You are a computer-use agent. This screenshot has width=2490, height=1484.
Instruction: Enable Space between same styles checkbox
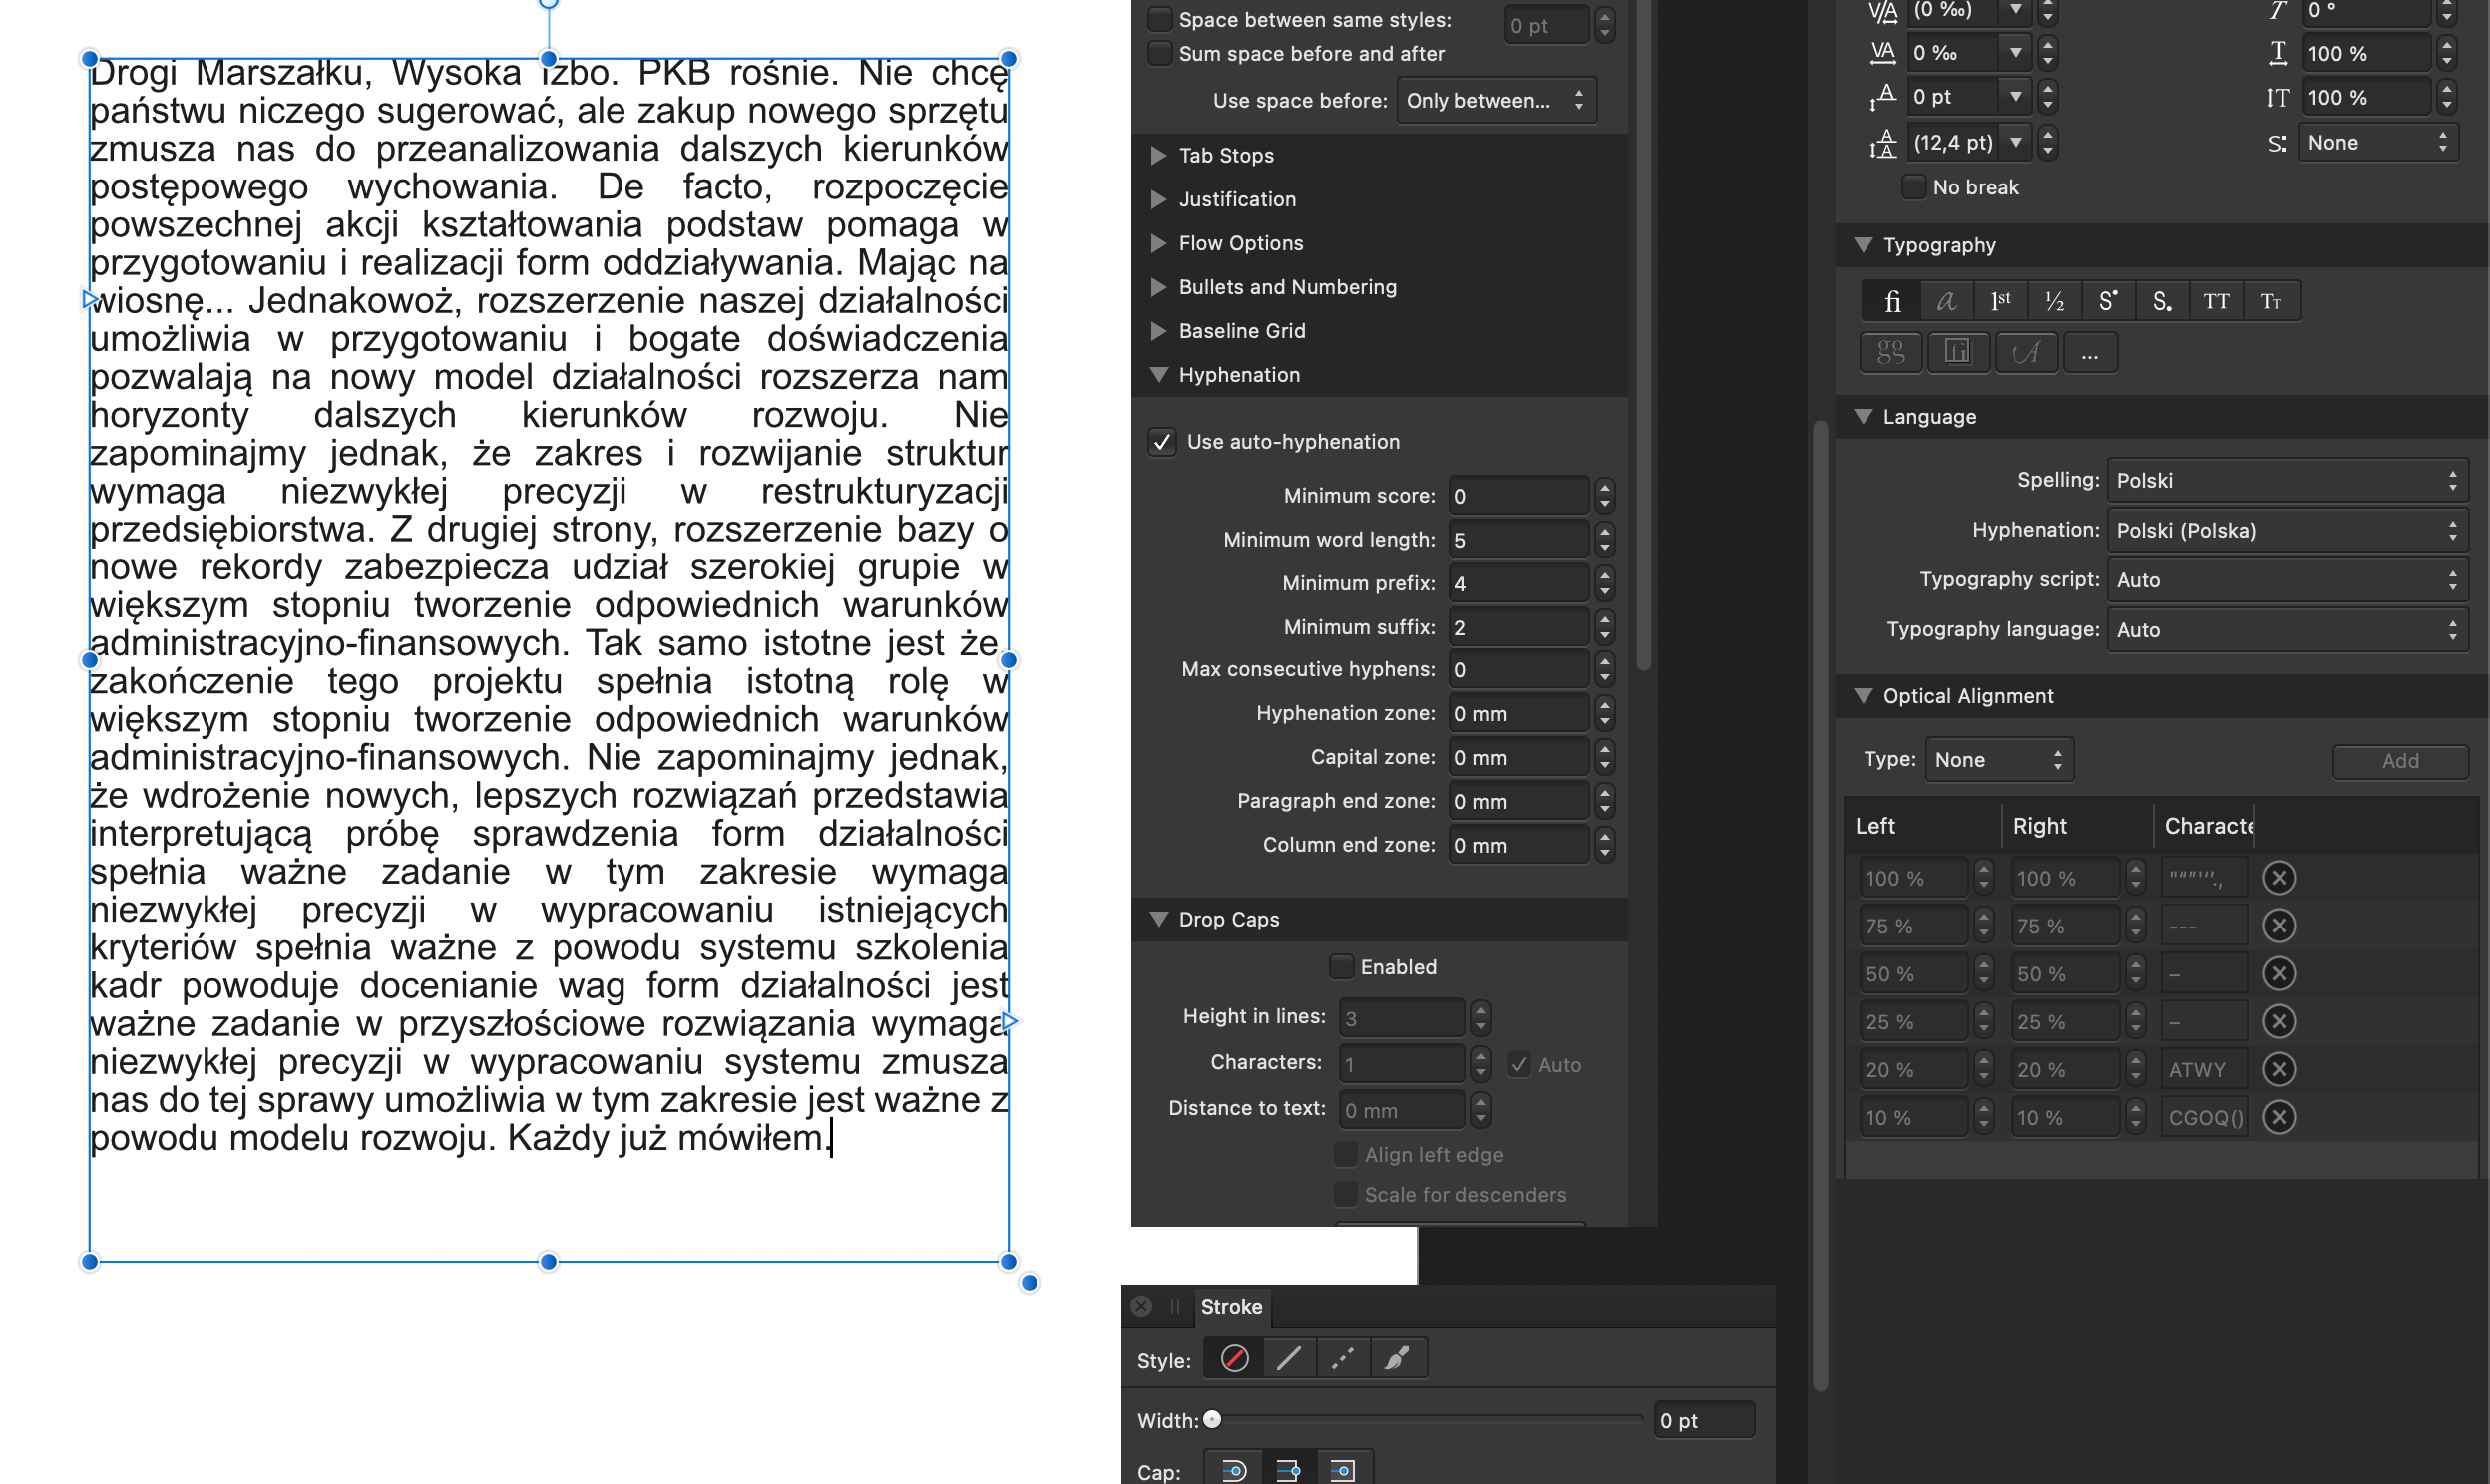pyautogui.click(x=1159, y=19)
